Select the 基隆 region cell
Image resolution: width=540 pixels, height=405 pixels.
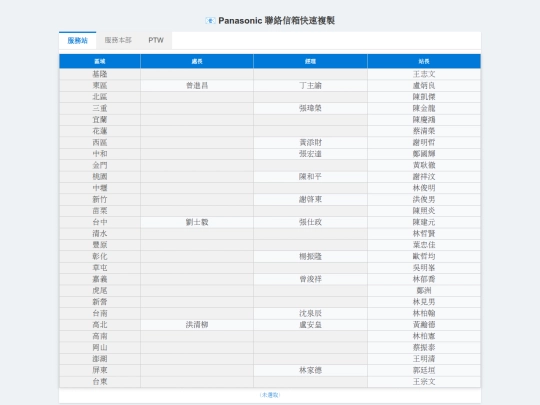[100, 74]
